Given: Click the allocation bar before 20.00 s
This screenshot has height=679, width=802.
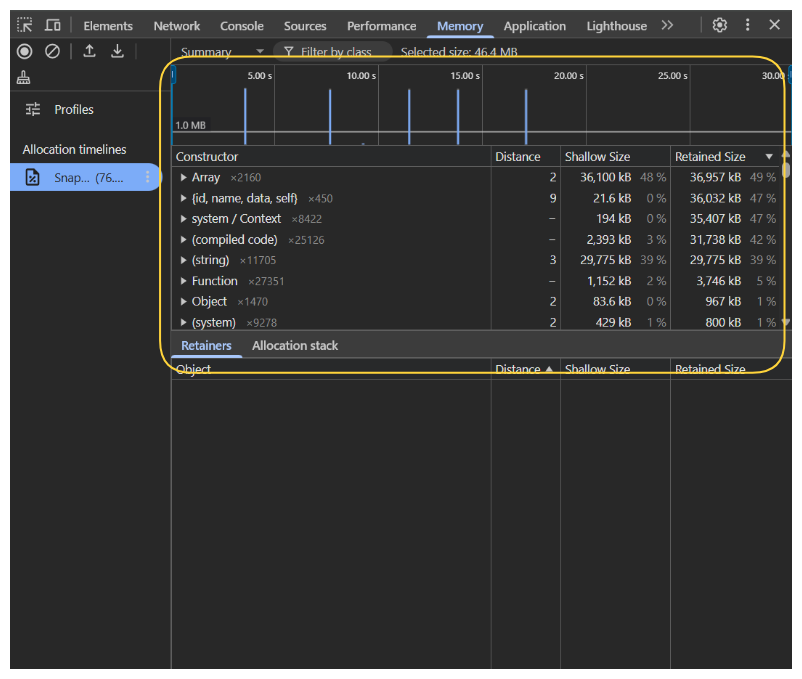Looking at the screenshot, I should click(x=526, y=117).
